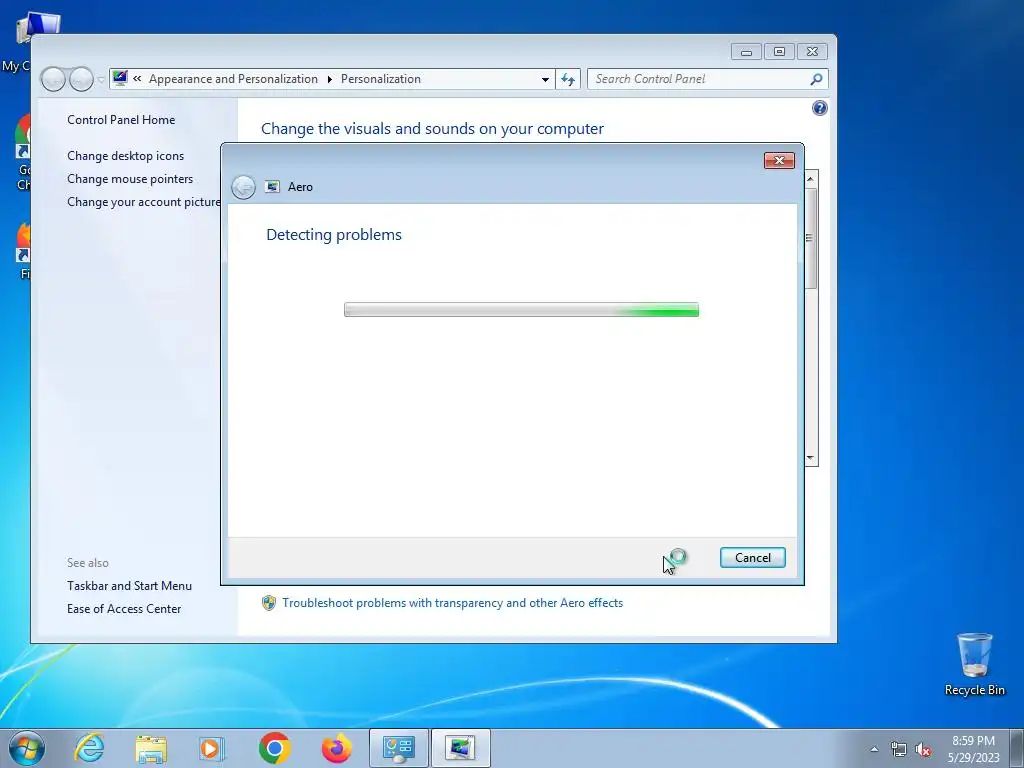Cancel the Aero troubleshooter
The height and width of the screenshot is (768, 1024).
coord(752,558)
